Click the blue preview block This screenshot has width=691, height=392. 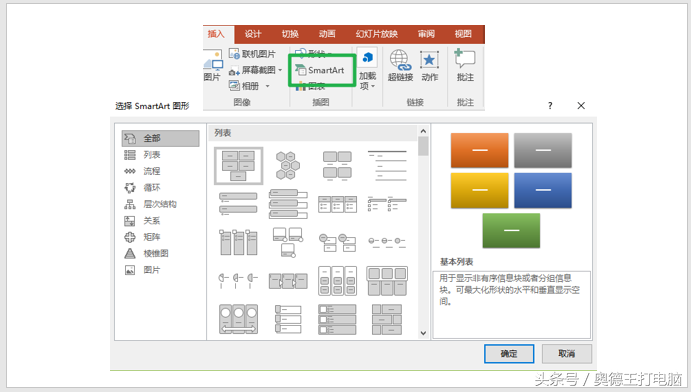tap(543, 190)
